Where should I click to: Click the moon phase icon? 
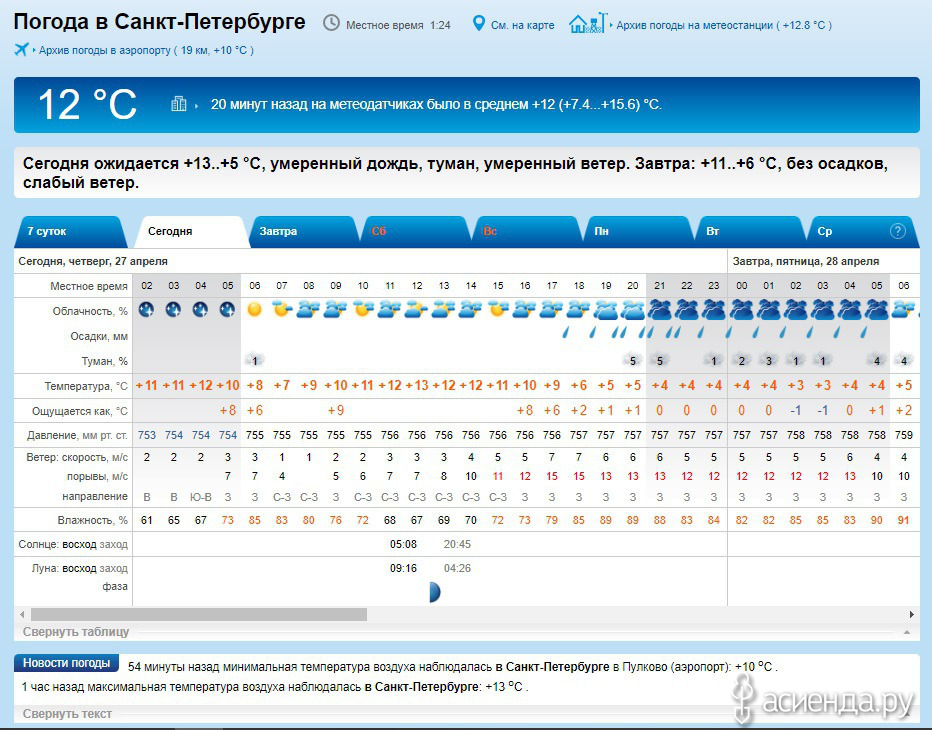coord(435,592)
